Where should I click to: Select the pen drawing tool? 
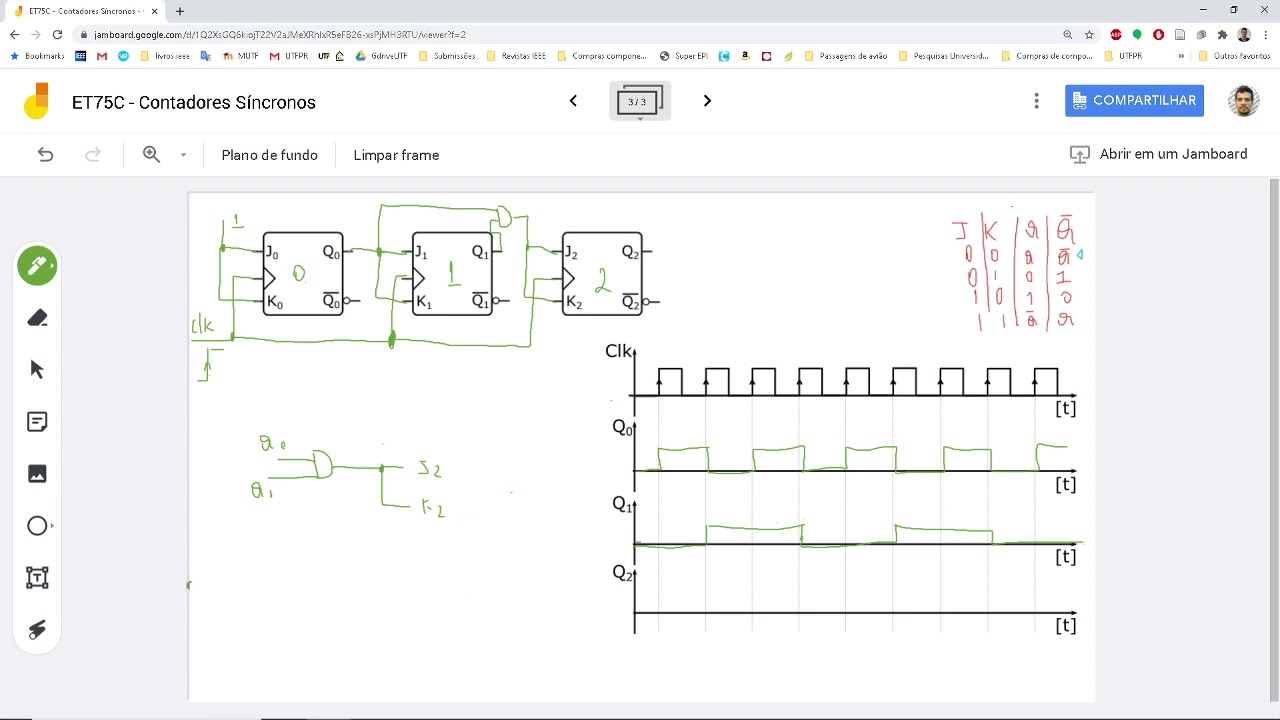point(37,266)
